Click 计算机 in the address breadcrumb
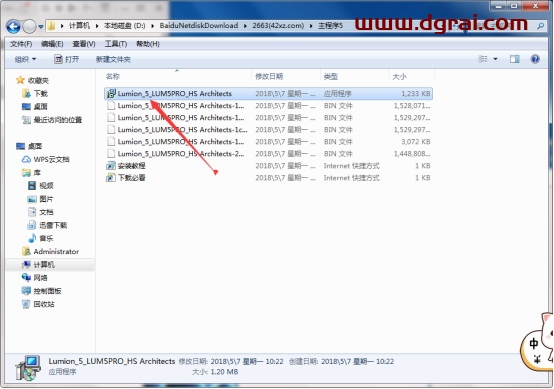 click(79, 26)
